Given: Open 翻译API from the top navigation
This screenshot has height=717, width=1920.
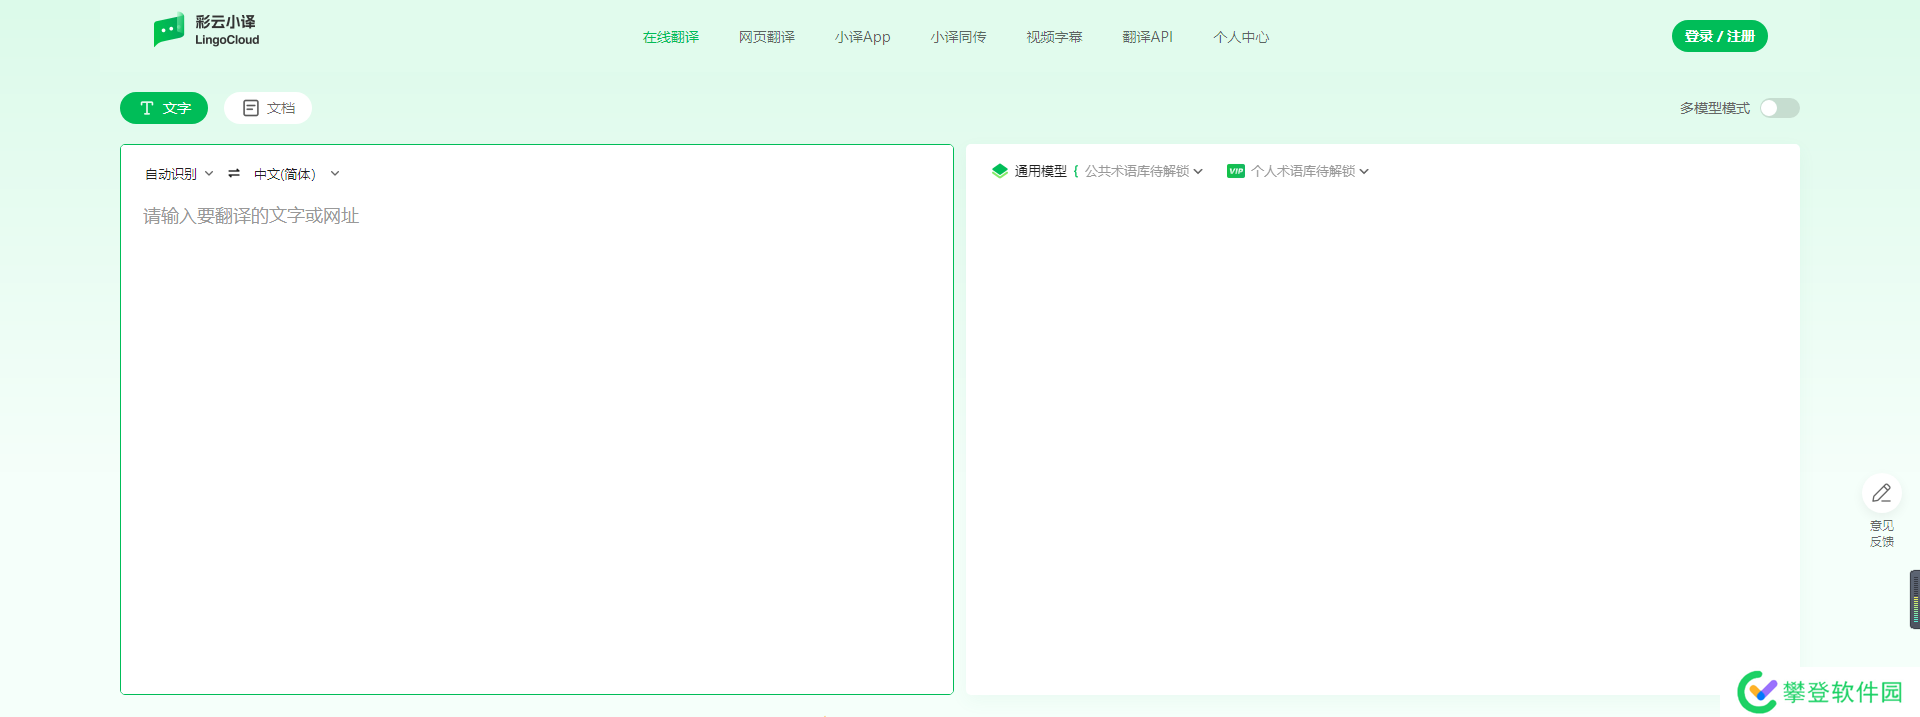Looking at the screenshot, I should coord(1147,37).
